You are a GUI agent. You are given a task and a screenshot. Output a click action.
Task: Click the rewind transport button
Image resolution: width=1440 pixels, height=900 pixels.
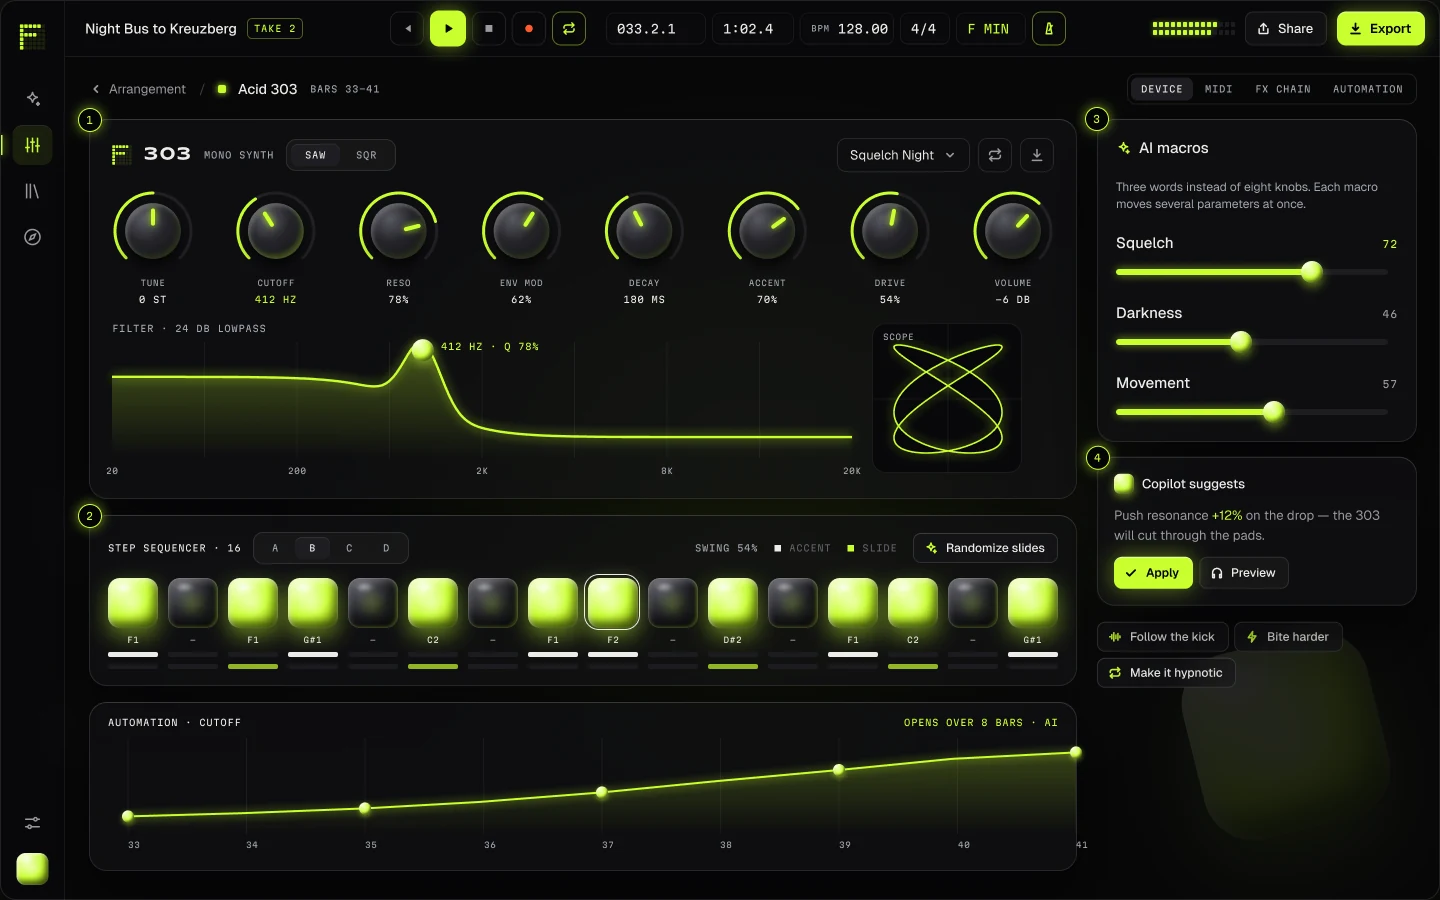408,29
